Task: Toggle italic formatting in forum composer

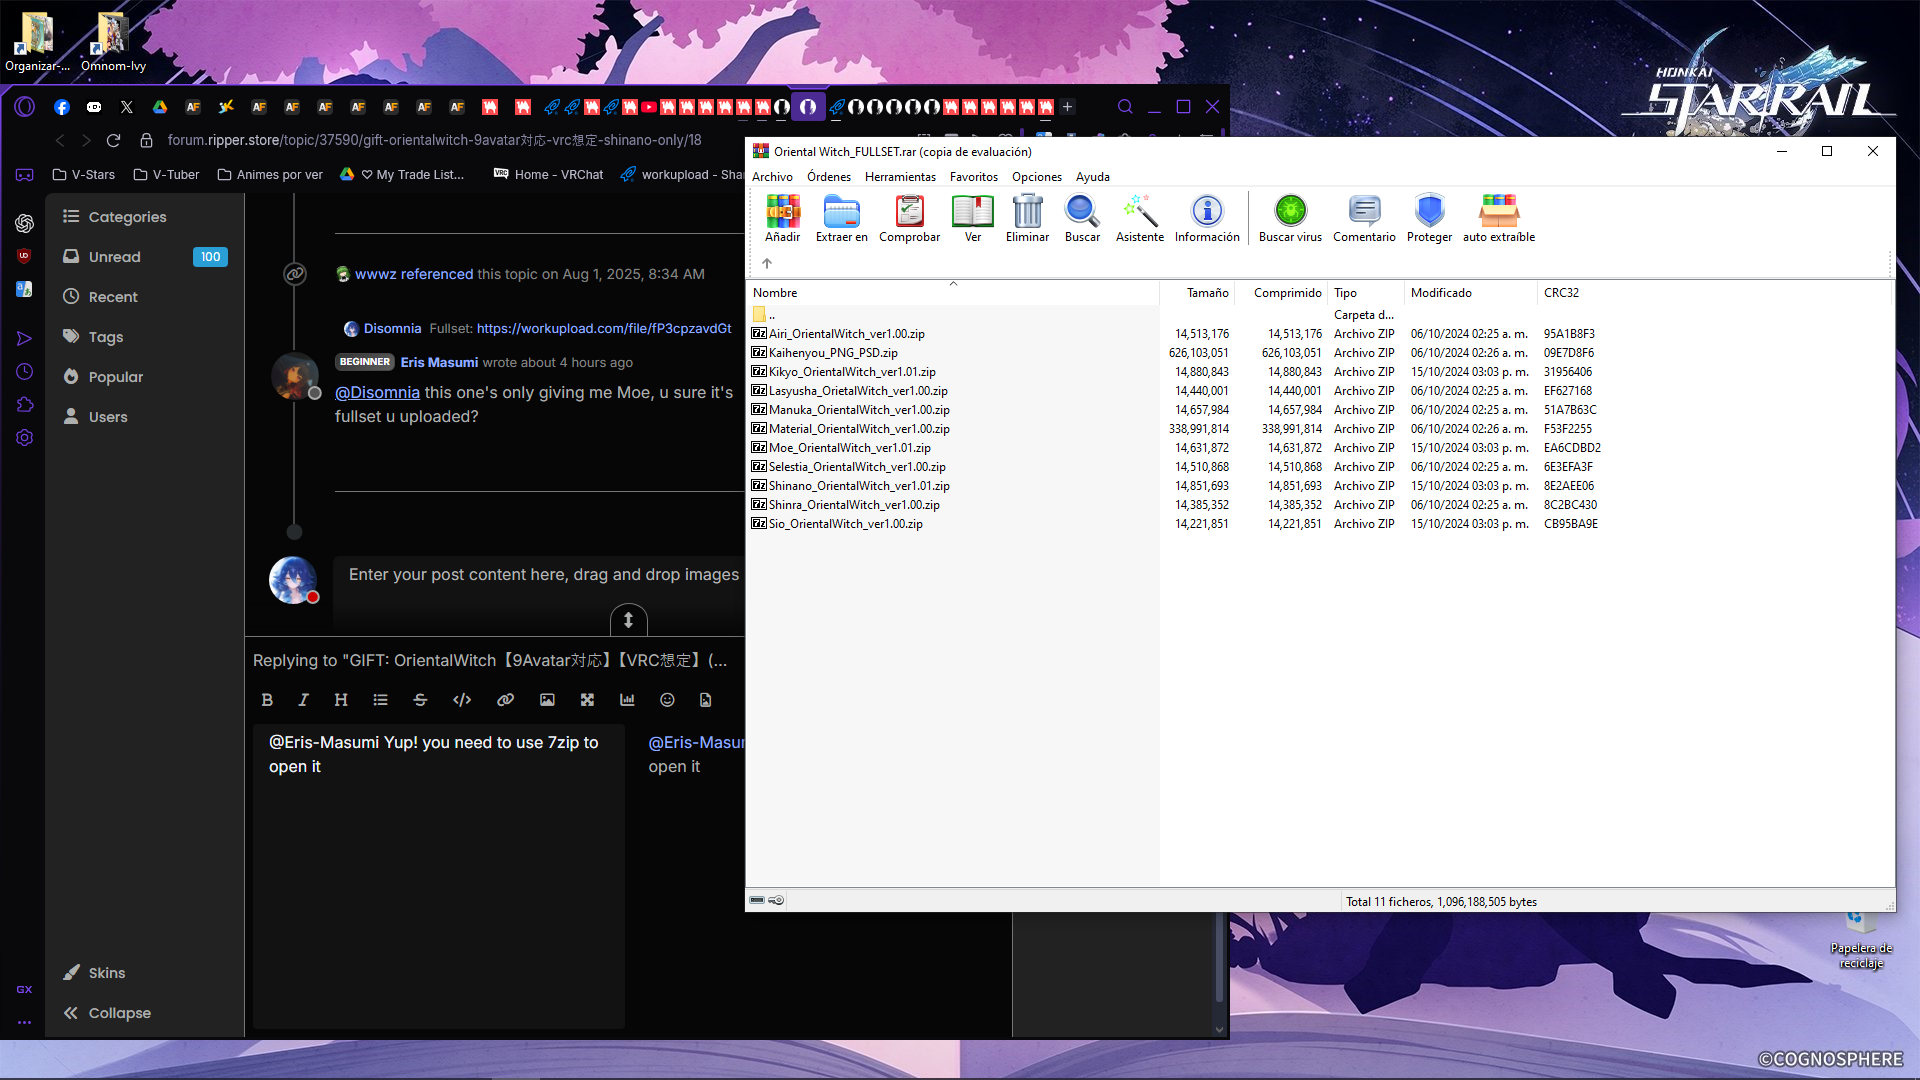Action: tap(303, 700)
